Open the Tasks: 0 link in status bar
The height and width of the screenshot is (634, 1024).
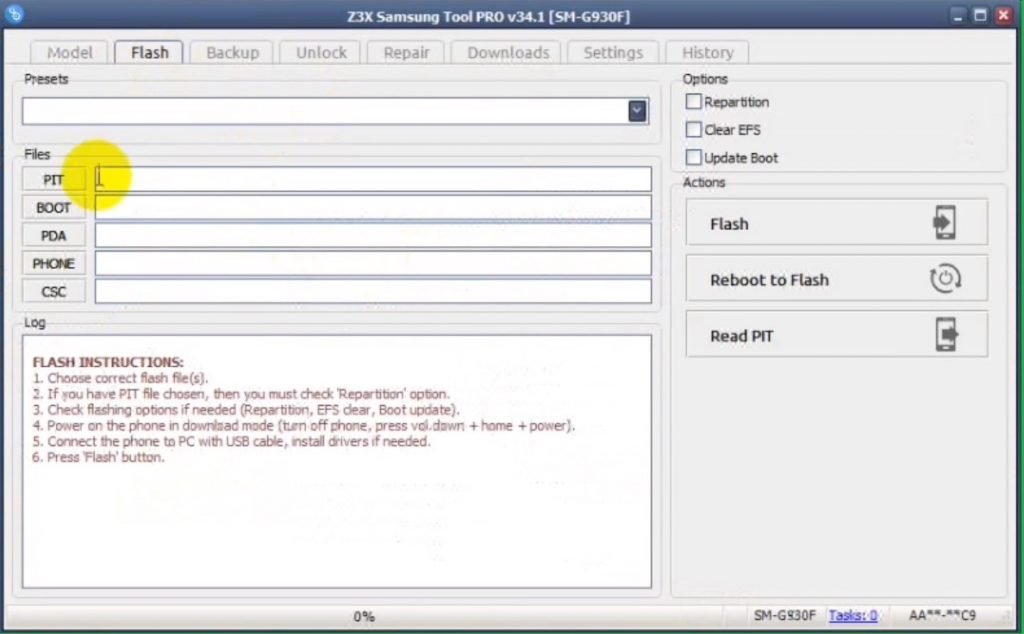pyautogui.click(x=853, y=616)
